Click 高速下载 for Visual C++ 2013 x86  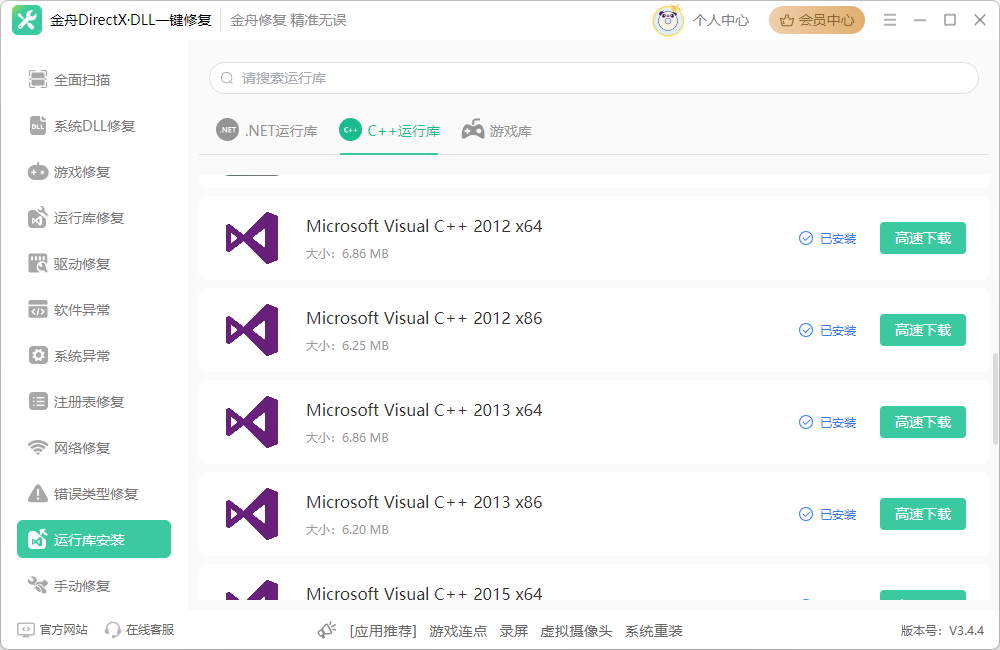click(922, 514)
